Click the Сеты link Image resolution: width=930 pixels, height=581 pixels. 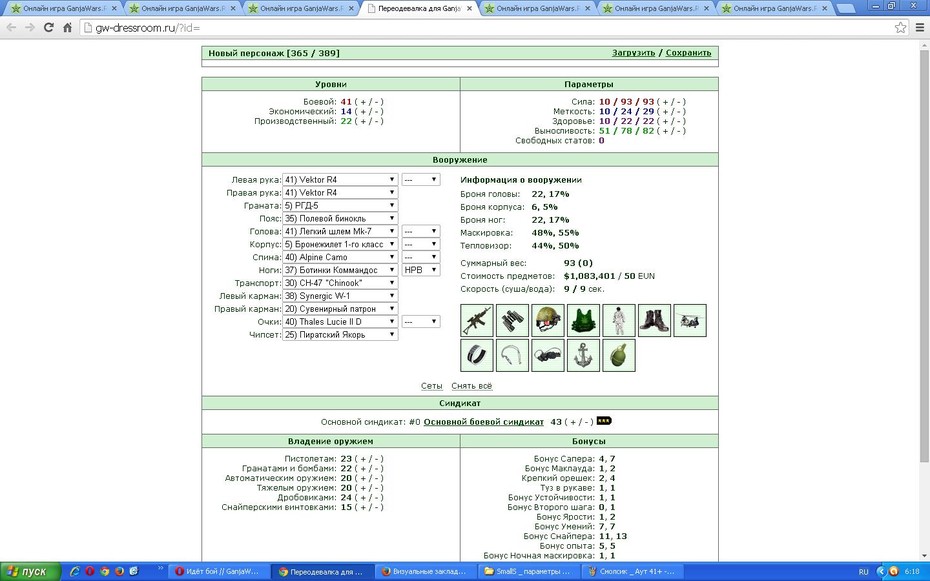(x=432, y=386)
